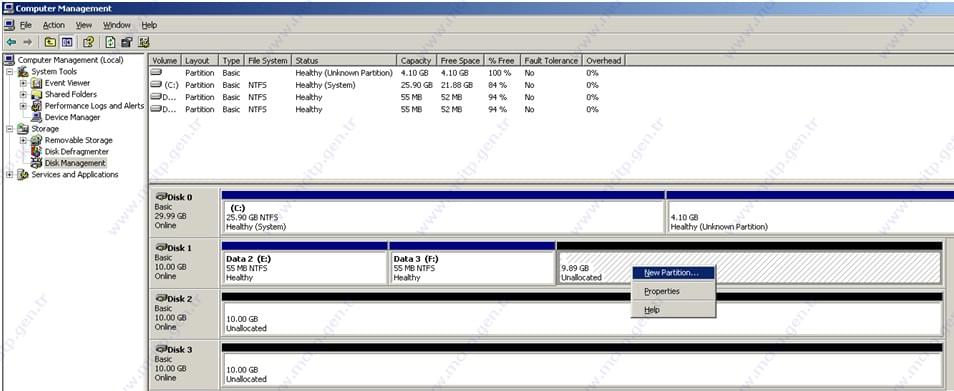Open the Action menu
The height and width of the screenshot is (391, 954).
(54, 25)
